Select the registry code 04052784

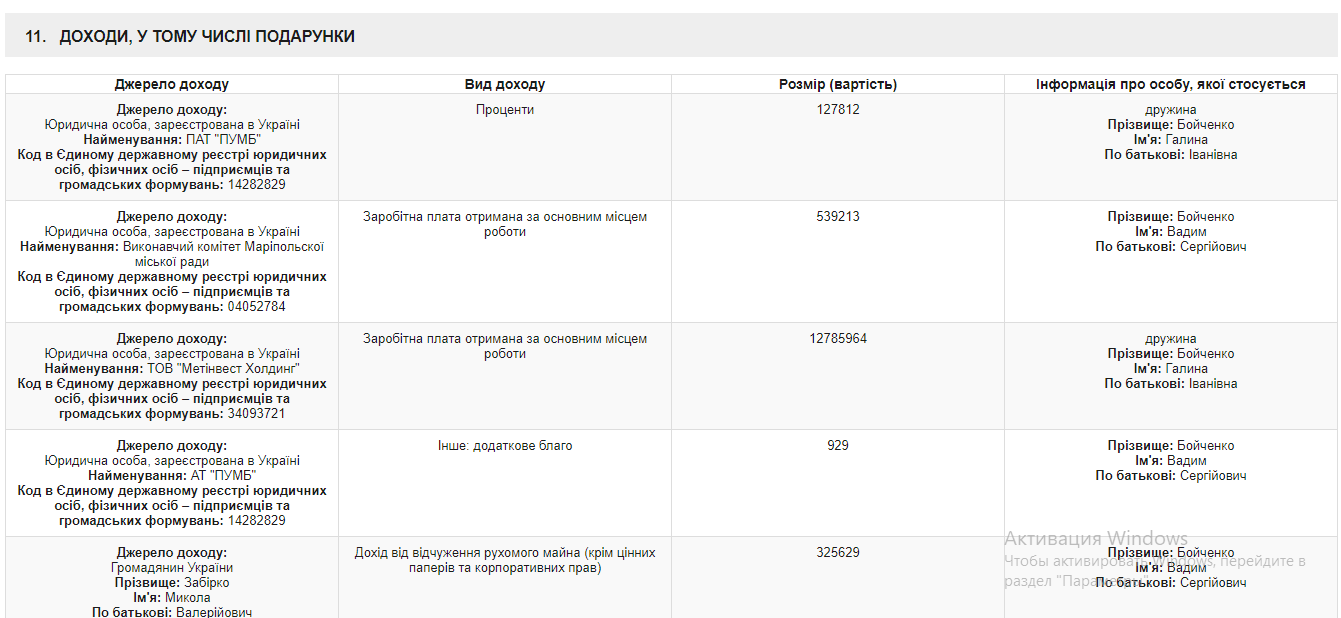pos(256,307)
